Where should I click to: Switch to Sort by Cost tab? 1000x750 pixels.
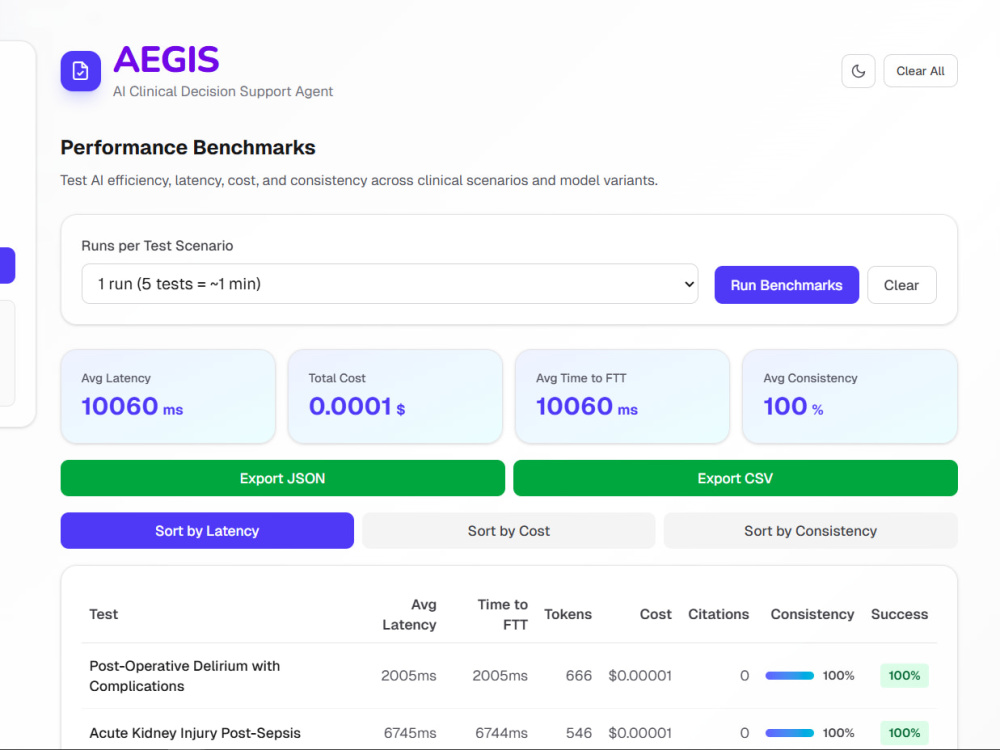click(509, 531)
